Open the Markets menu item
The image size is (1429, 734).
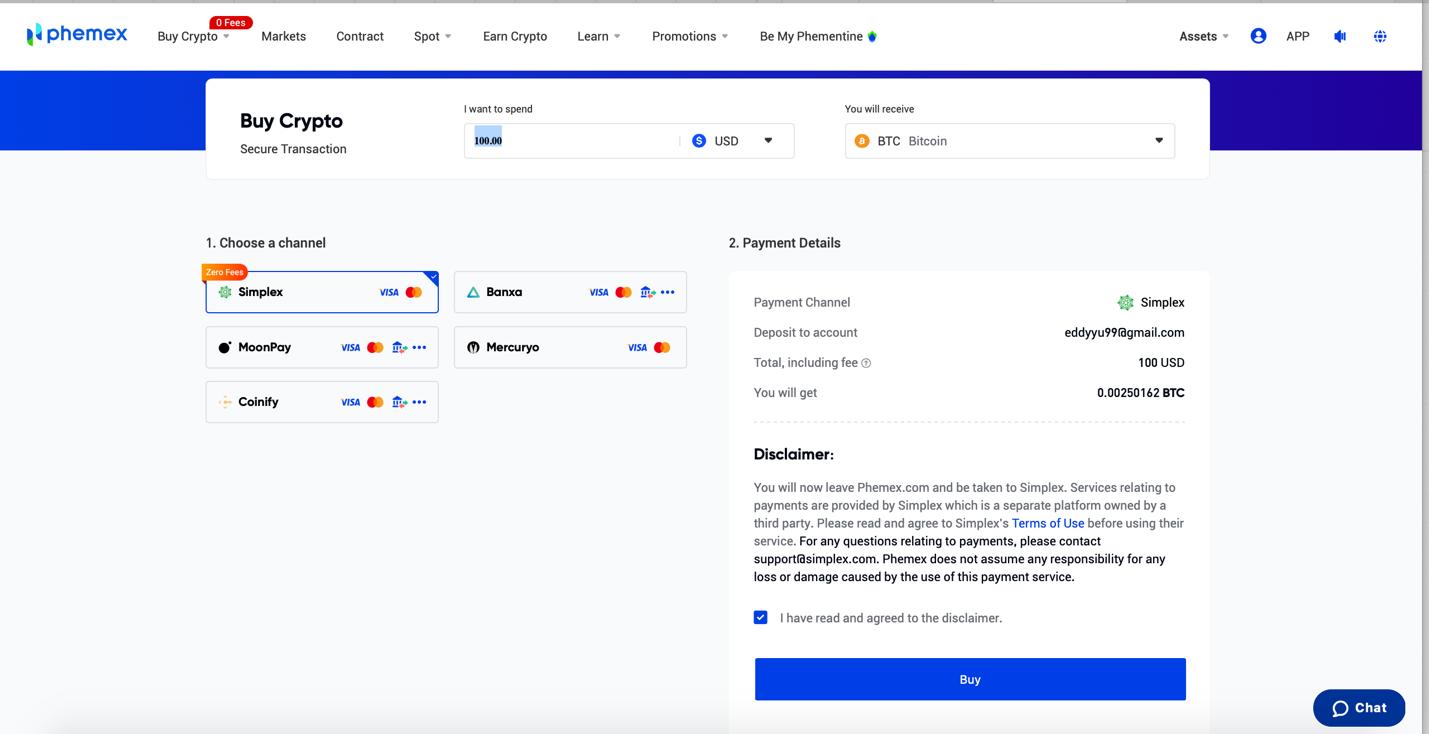(283, 36)
